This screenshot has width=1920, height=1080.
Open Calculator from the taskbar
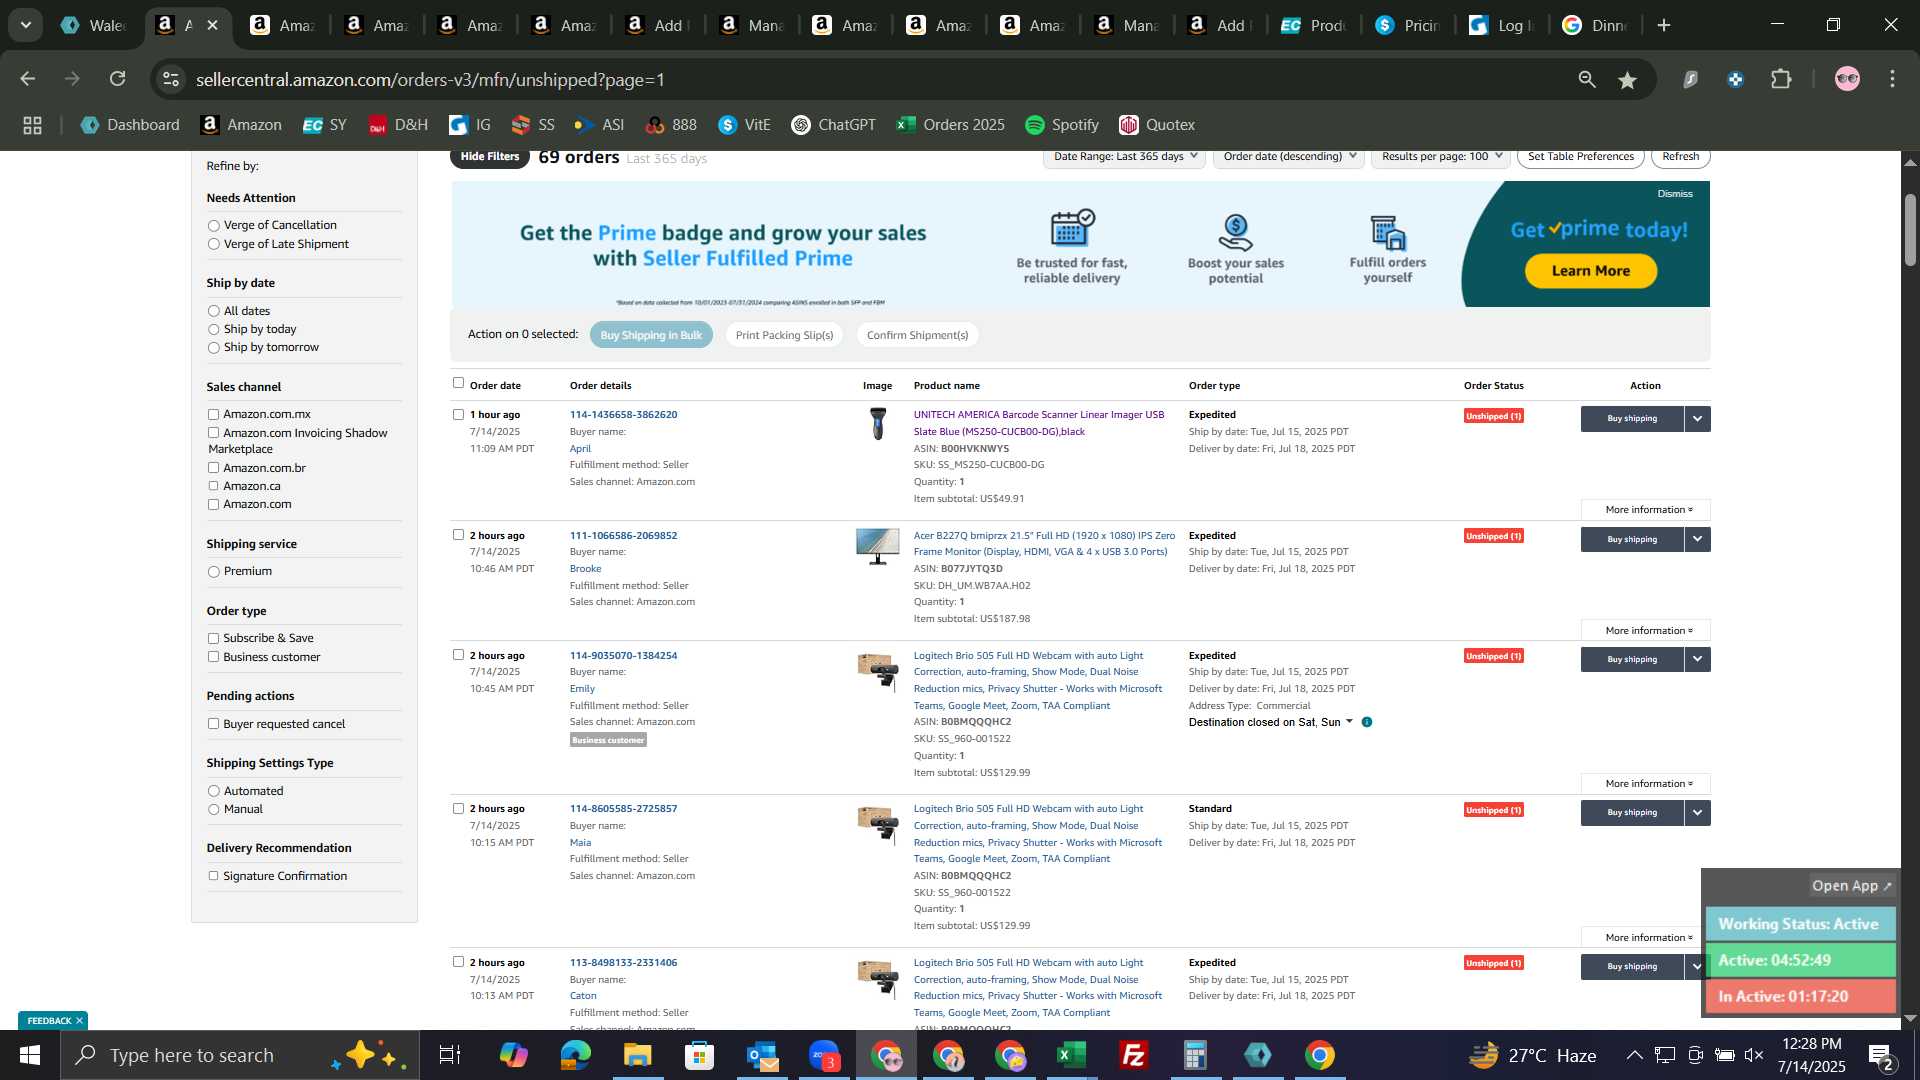[1196, 1055]
